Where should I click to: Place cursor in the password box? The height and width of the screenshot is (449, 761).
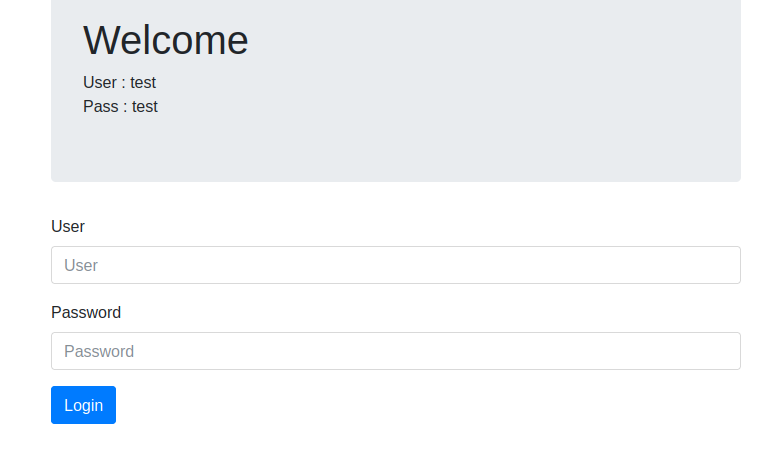tap(396, 351)
